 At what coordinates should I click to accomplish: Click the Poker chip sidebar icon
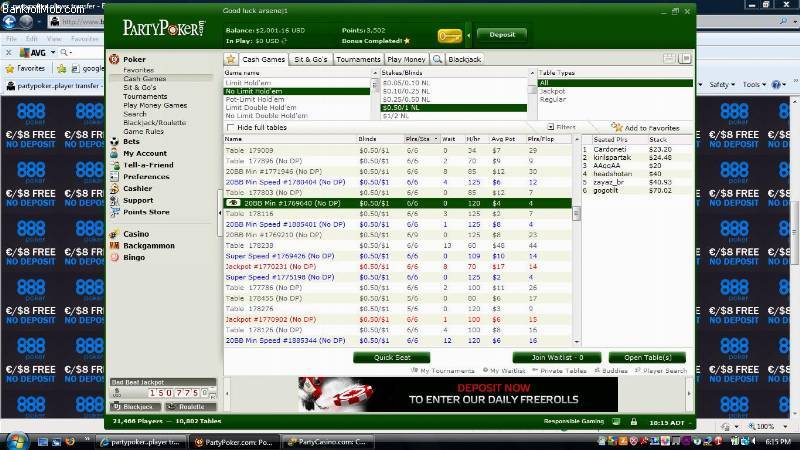[114, 59]
